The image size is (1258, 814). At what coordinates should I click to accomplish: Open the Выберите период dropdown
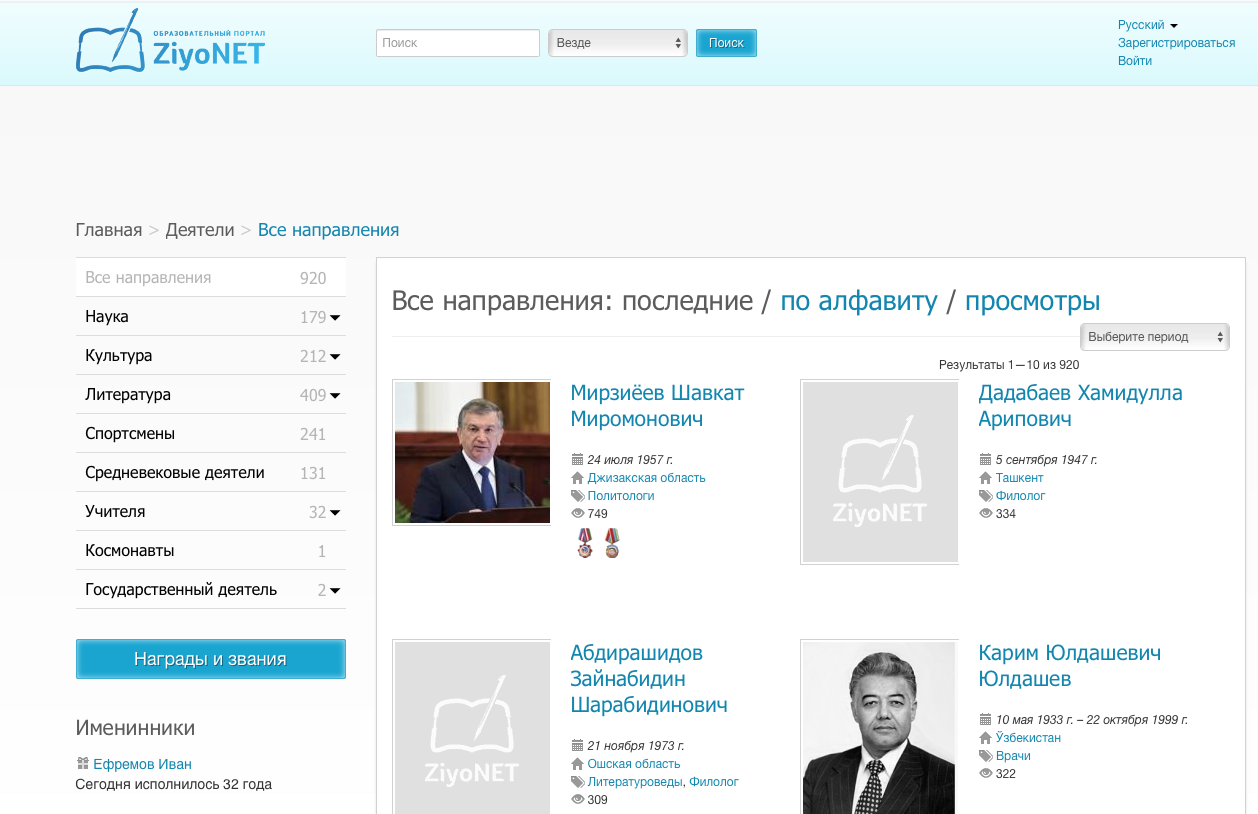(x=1154, y=337)
